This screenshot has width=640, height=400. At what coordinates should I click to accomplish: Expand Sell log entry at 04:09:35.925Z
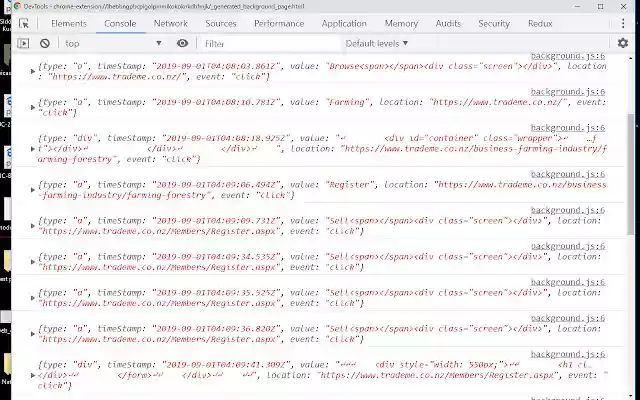point(33,298)
